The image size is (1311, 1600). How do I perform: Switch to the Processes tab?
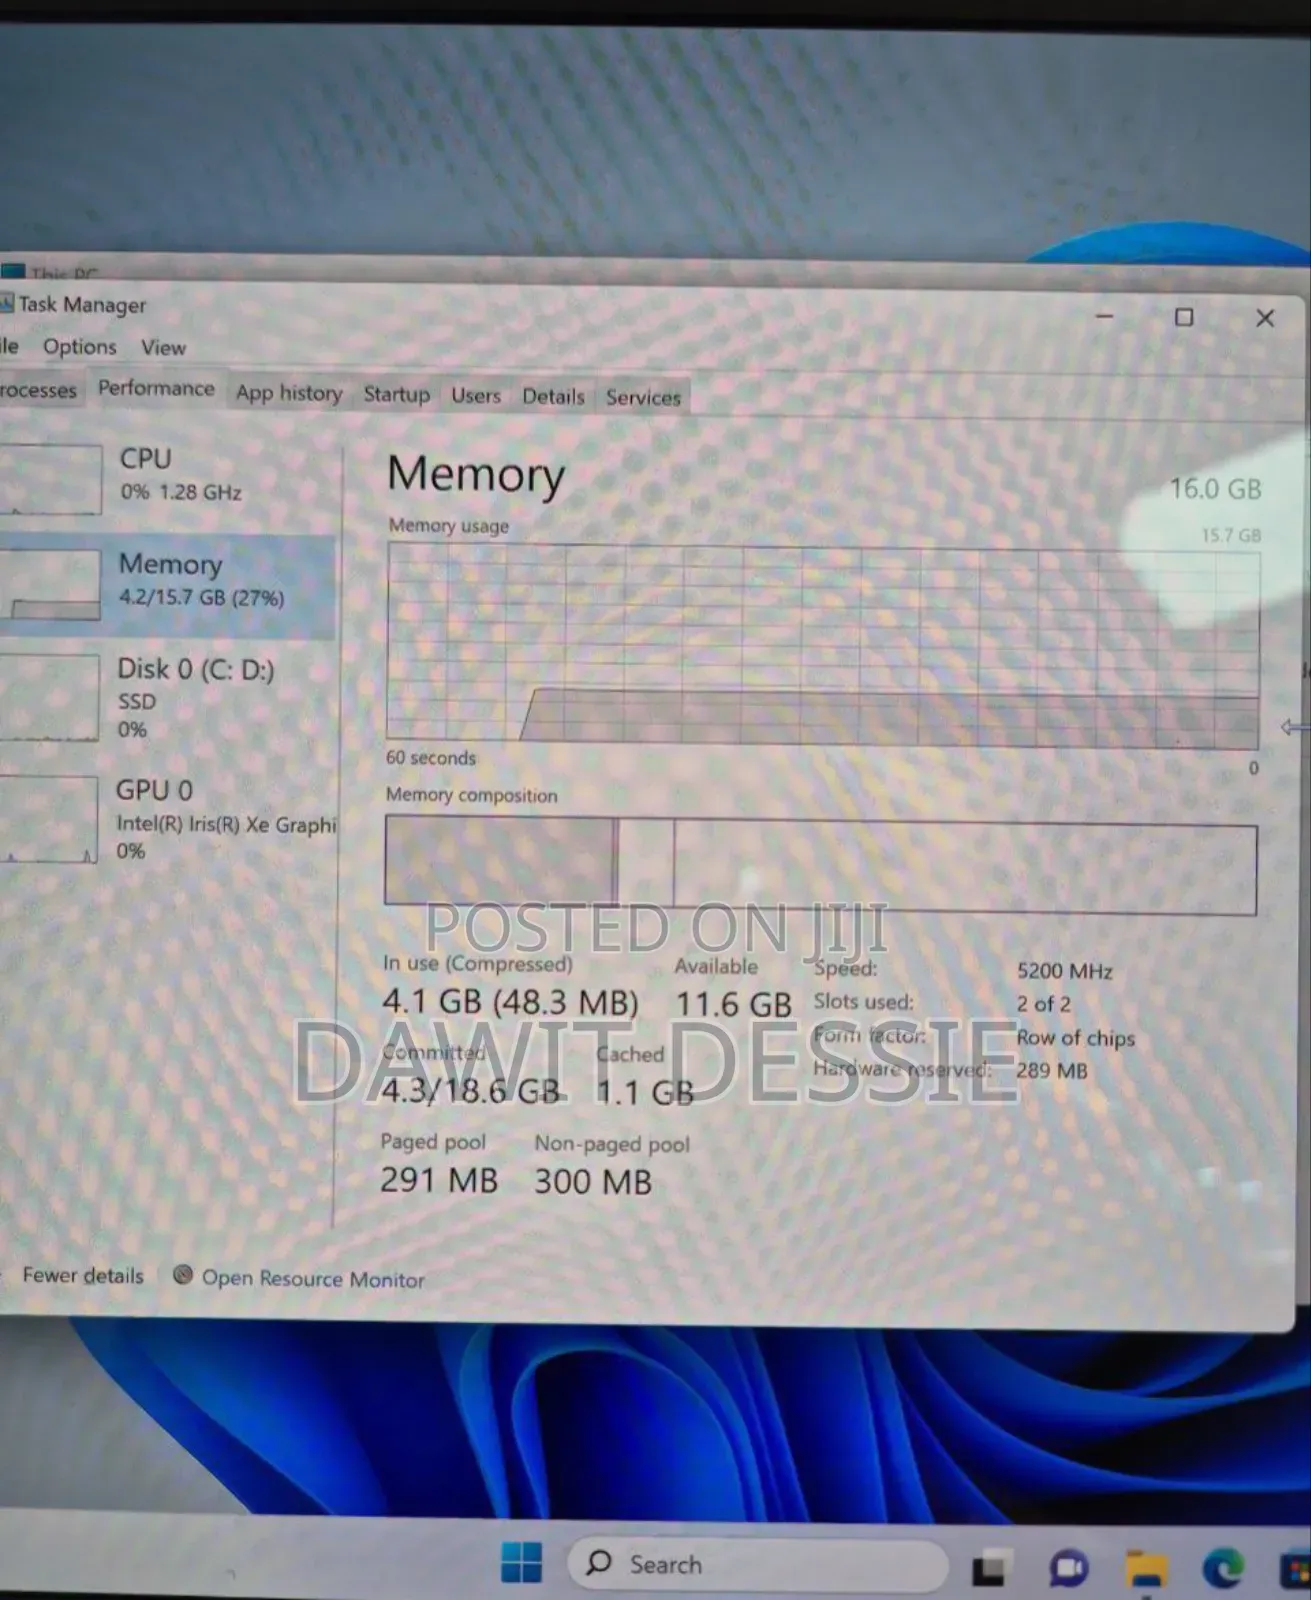[38, 390]
